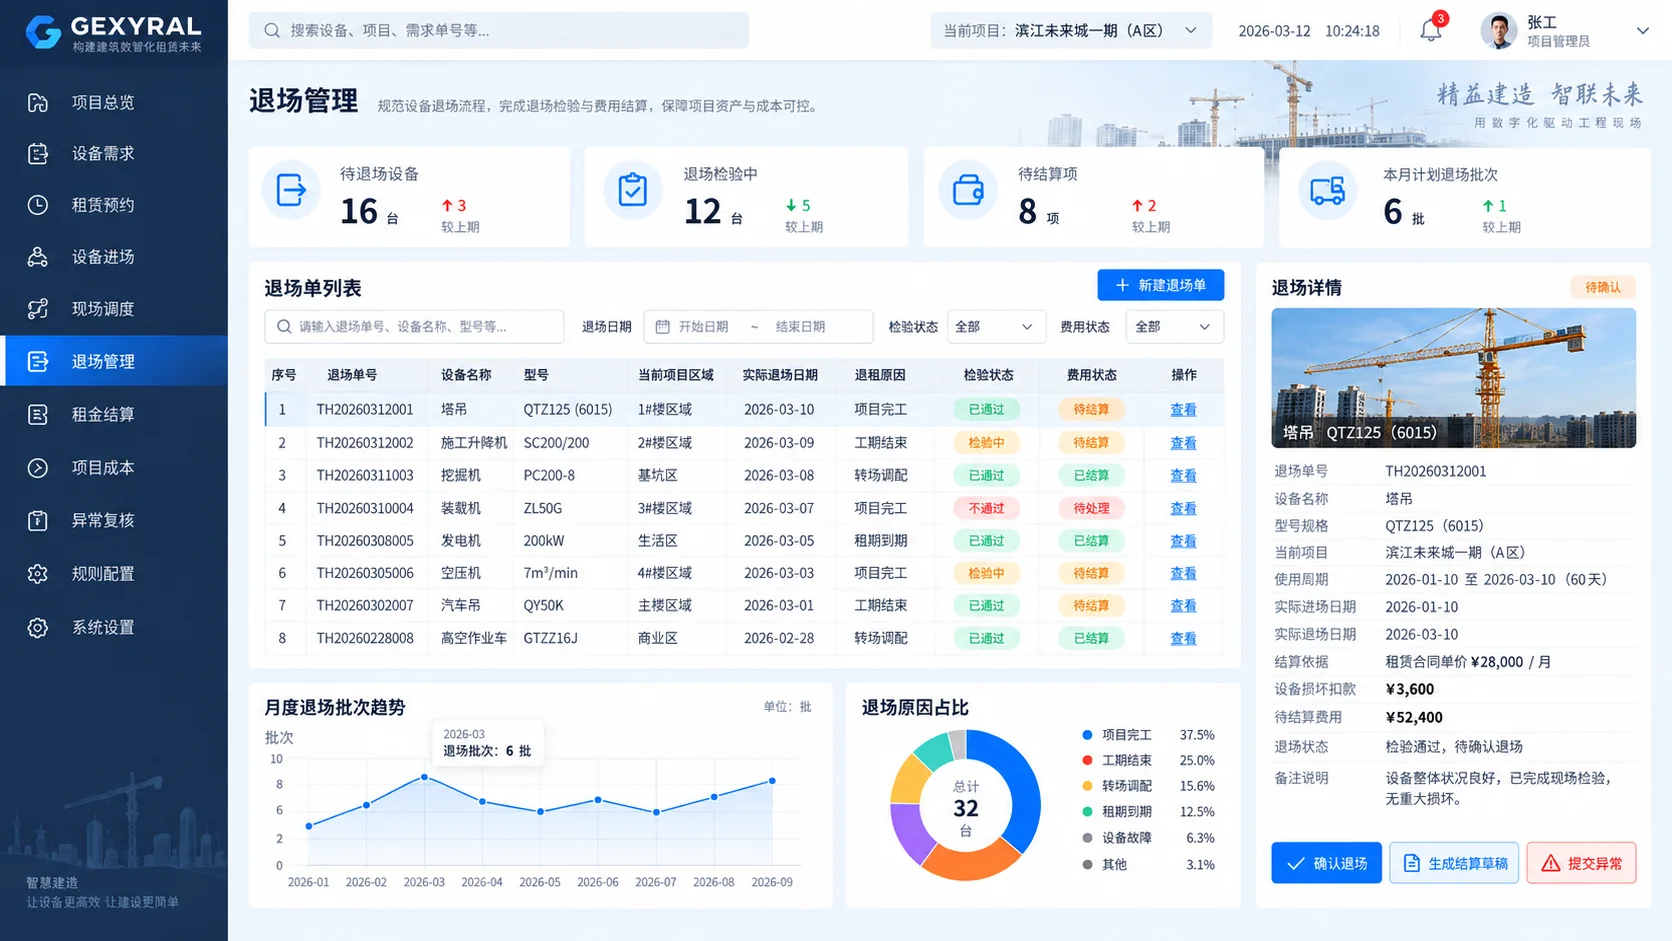Click the 退场检验中 clipboard icon
The height and width of the screenshot is (941, 1672).
click(x=632, y=190)
